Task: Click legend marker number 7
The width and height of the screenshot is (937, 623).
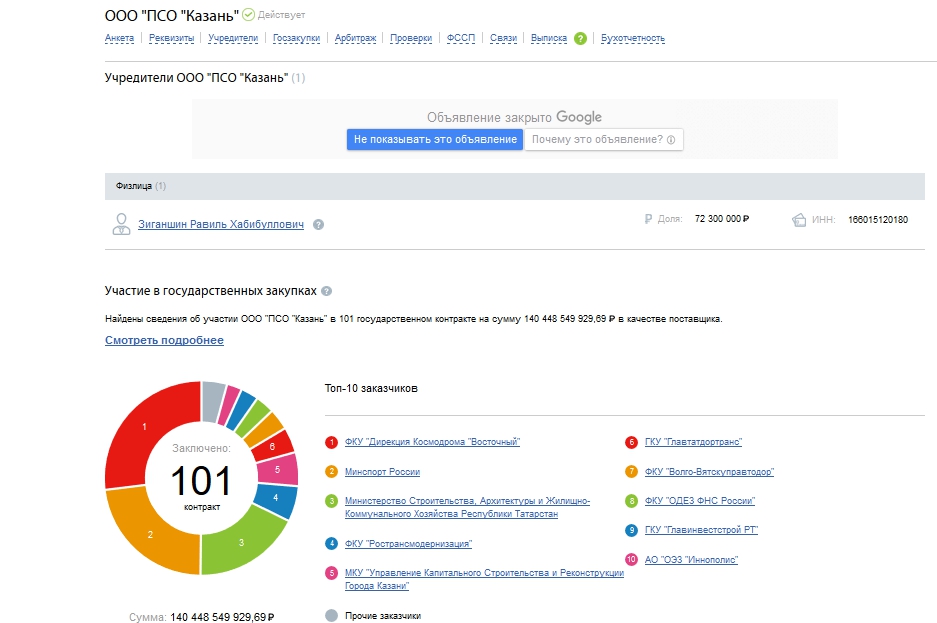Action: (631, 472)
